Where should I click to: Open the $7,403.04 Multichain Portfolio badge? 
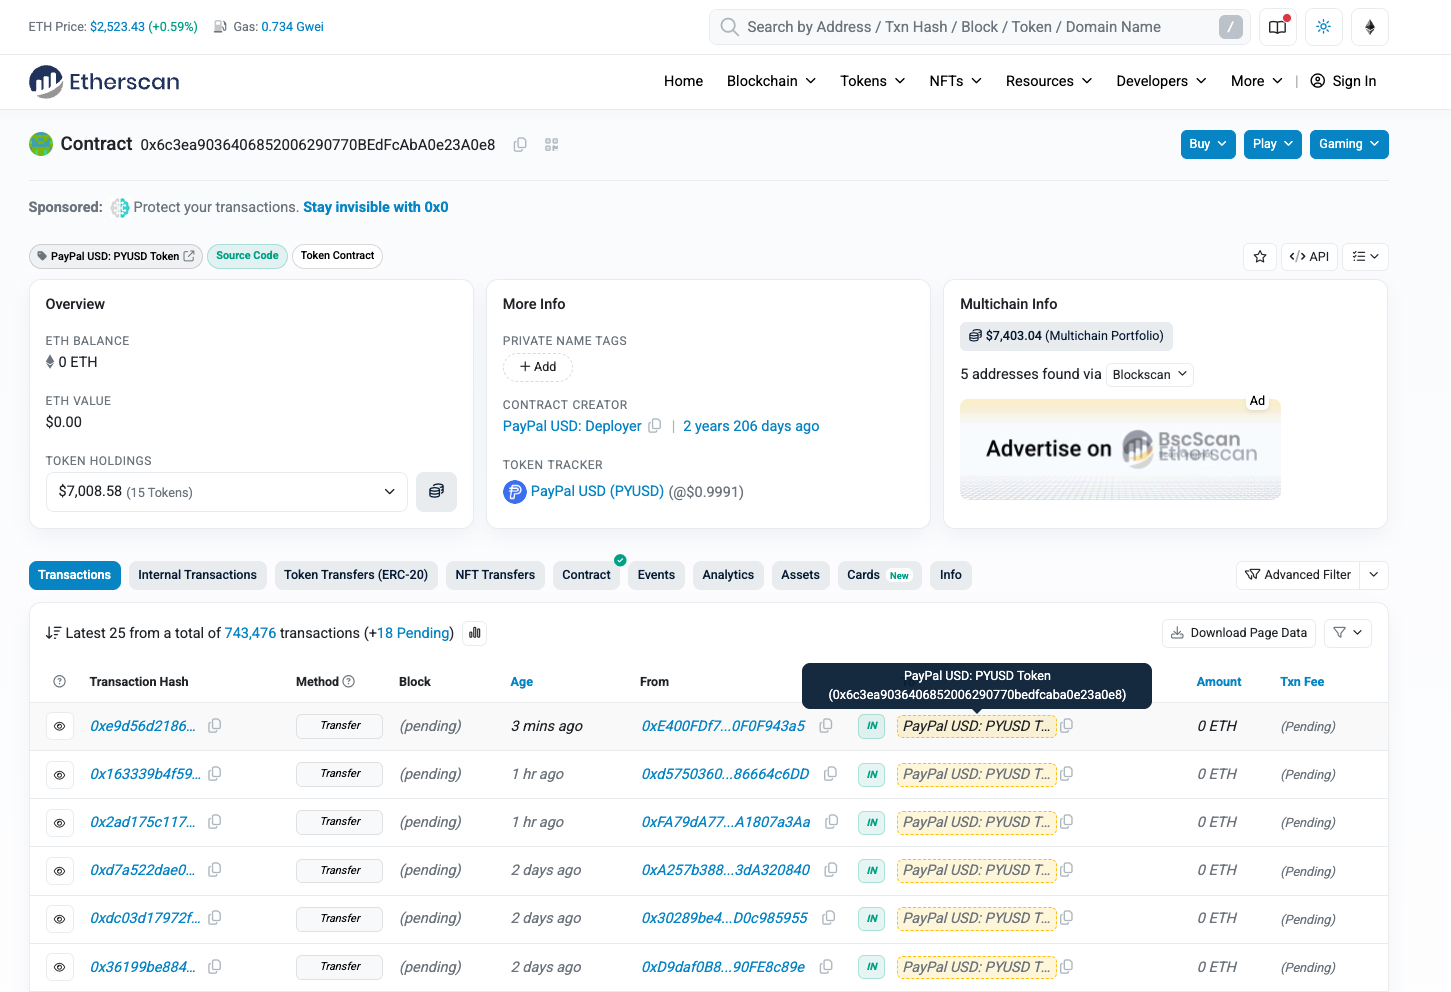point(1066,336)
